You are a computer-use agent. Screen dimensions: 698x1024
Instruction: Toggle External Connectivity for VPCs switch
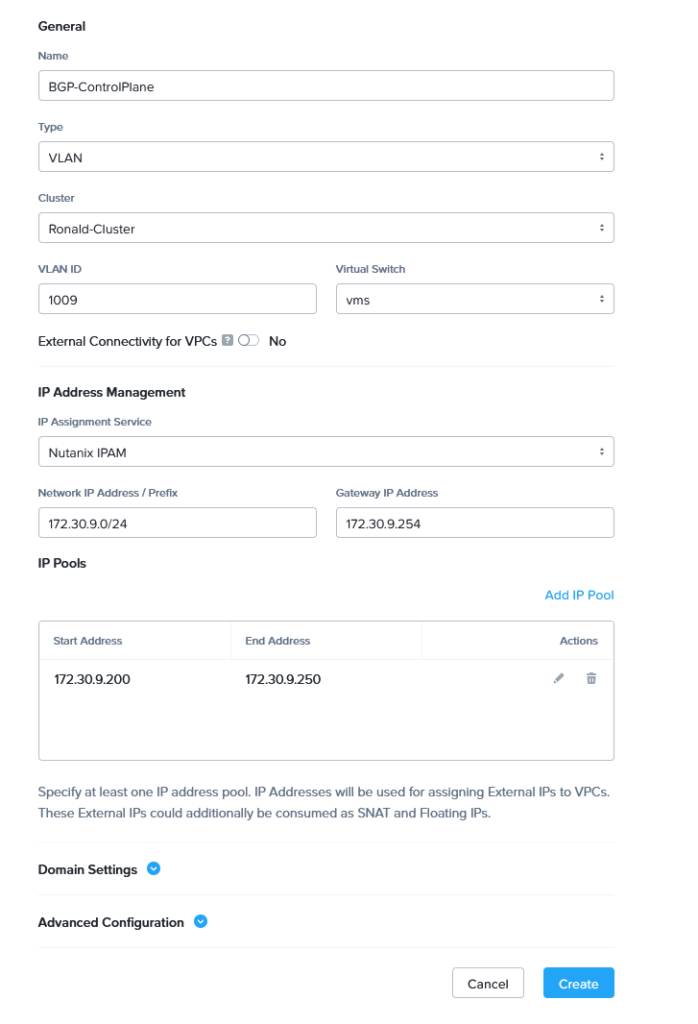249,341
